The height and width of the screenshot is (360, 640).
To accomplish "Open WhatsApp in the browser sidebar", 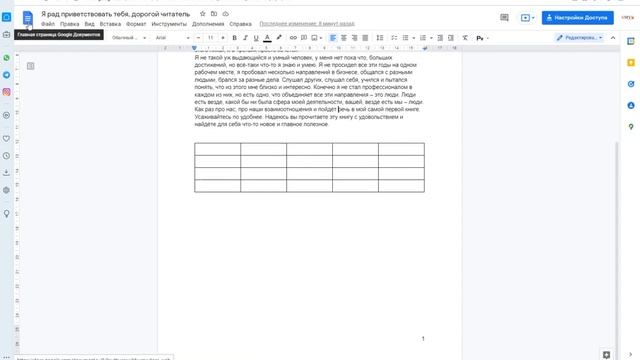I will 6,58.
